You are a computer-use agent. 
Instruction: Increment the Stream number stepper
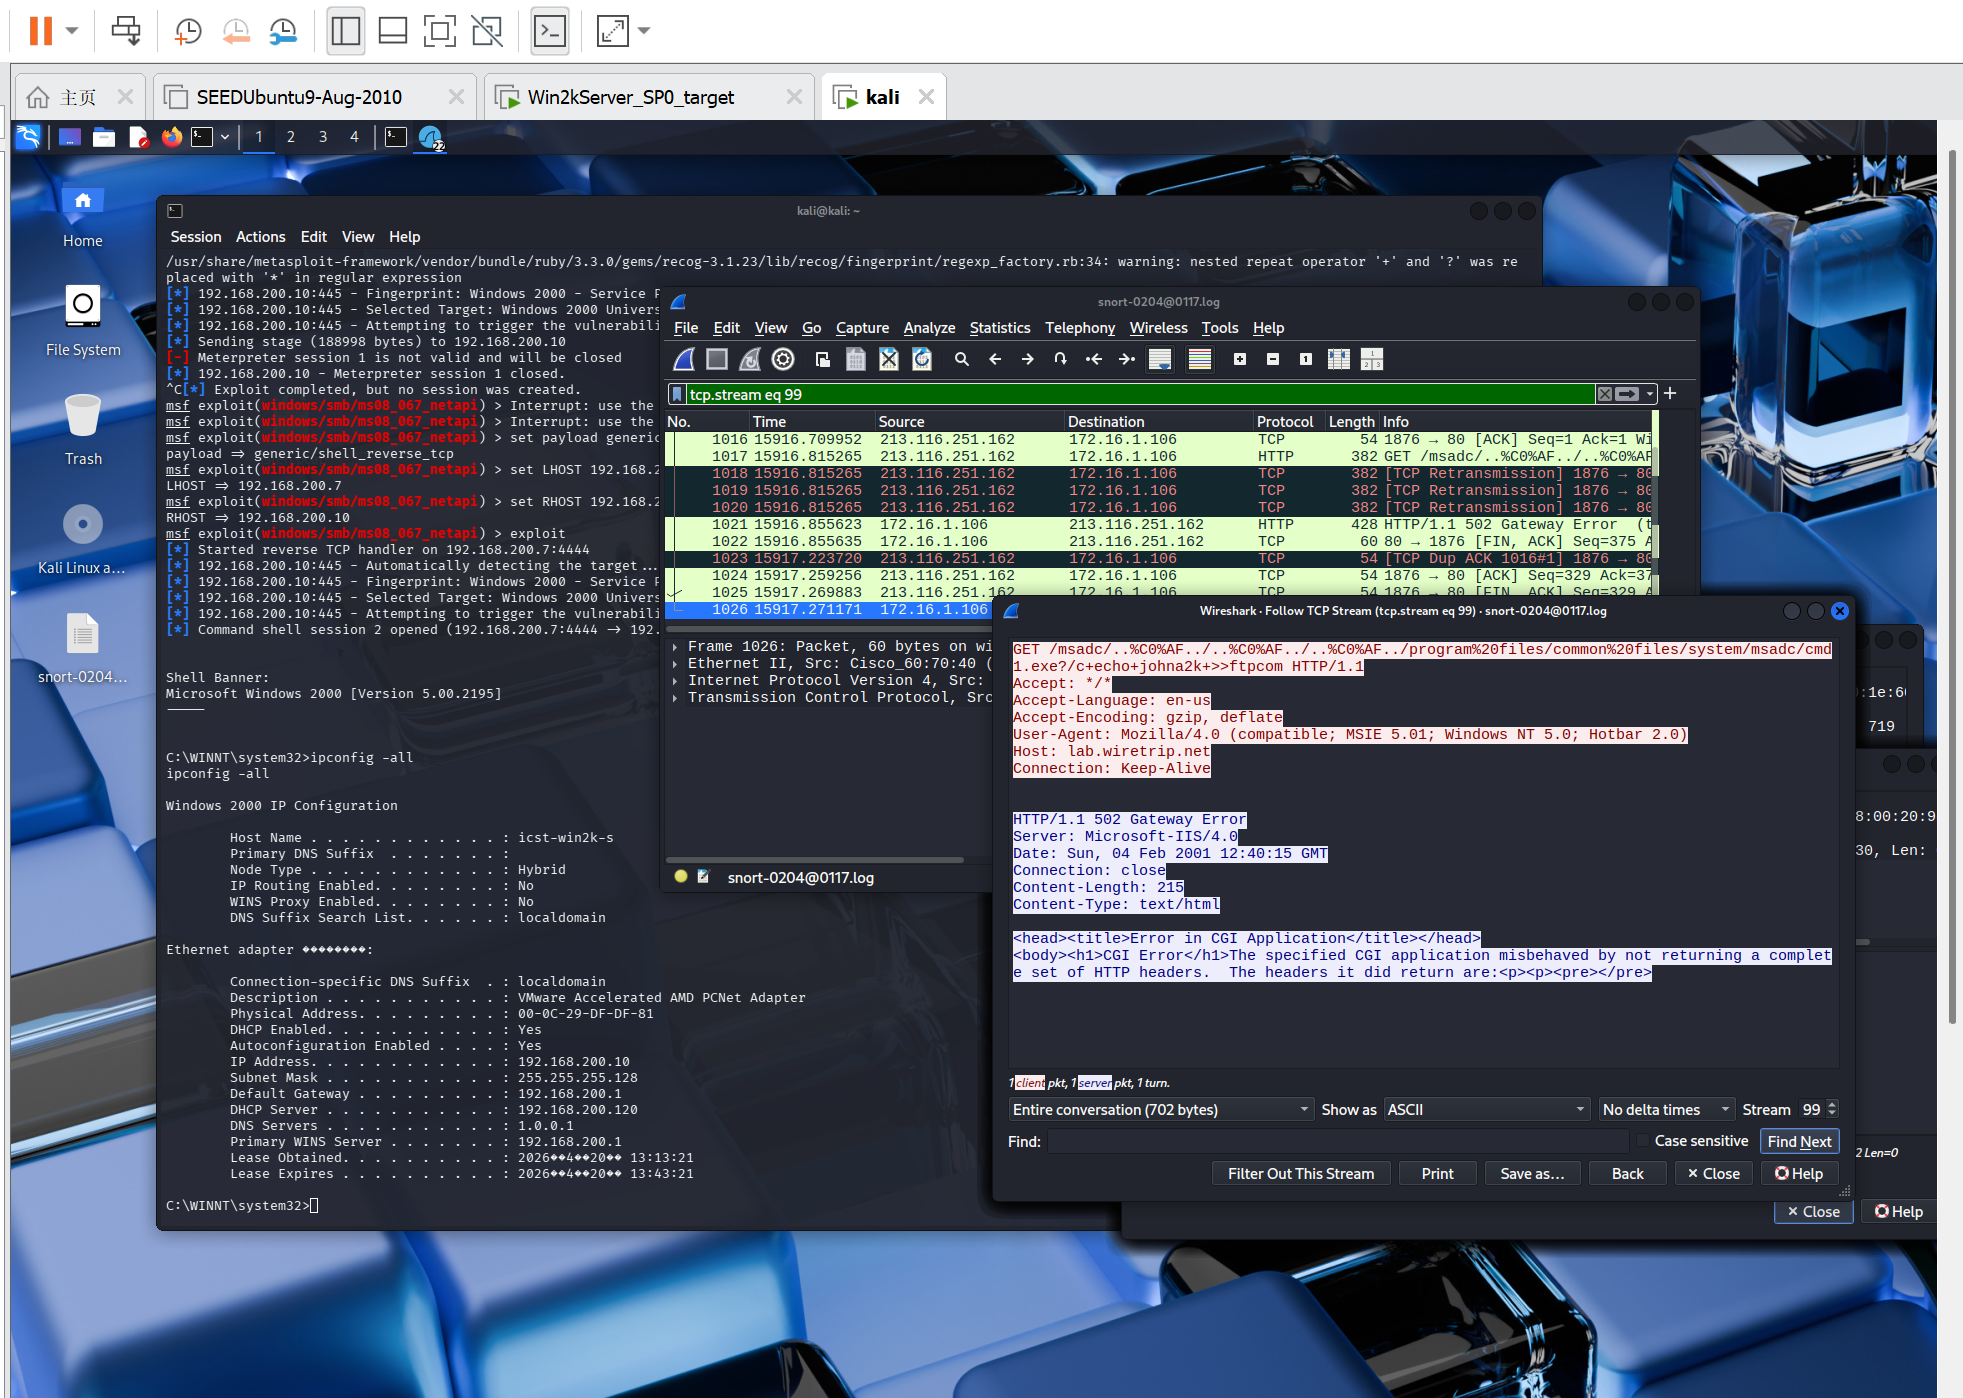(1832, 1105)
